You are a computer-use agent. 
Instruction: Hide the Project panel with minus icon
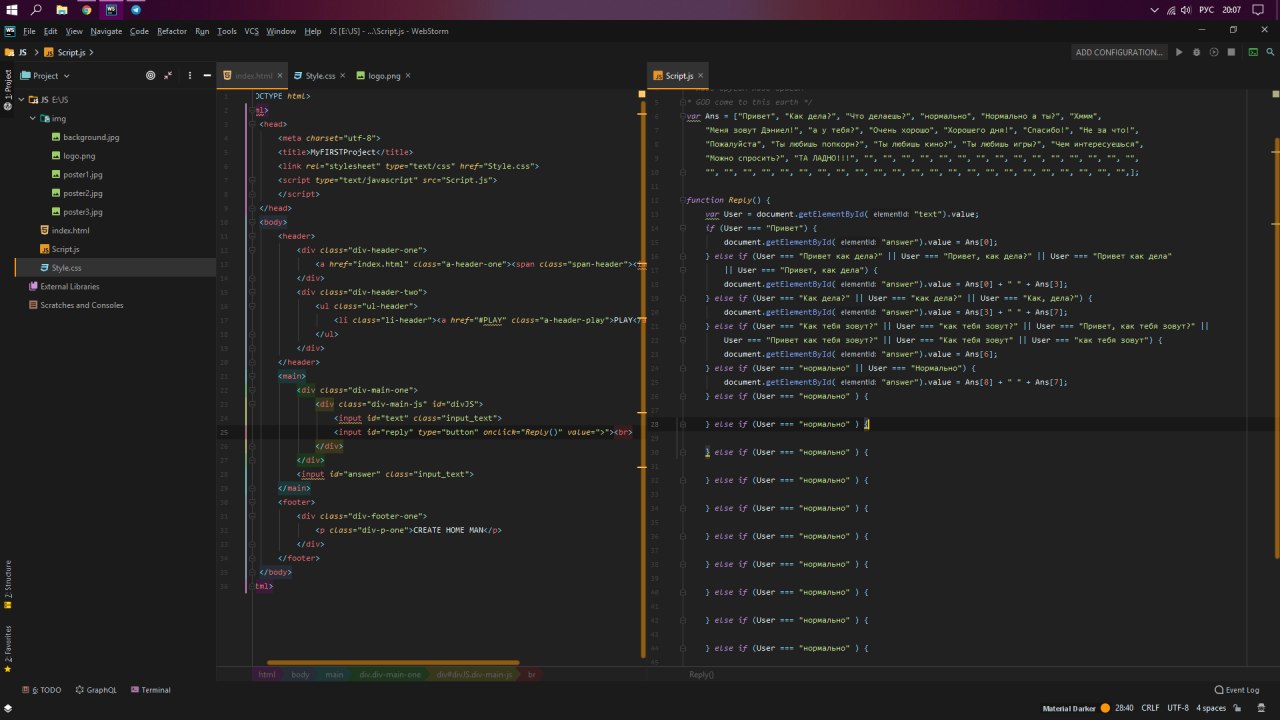point(205,75)
